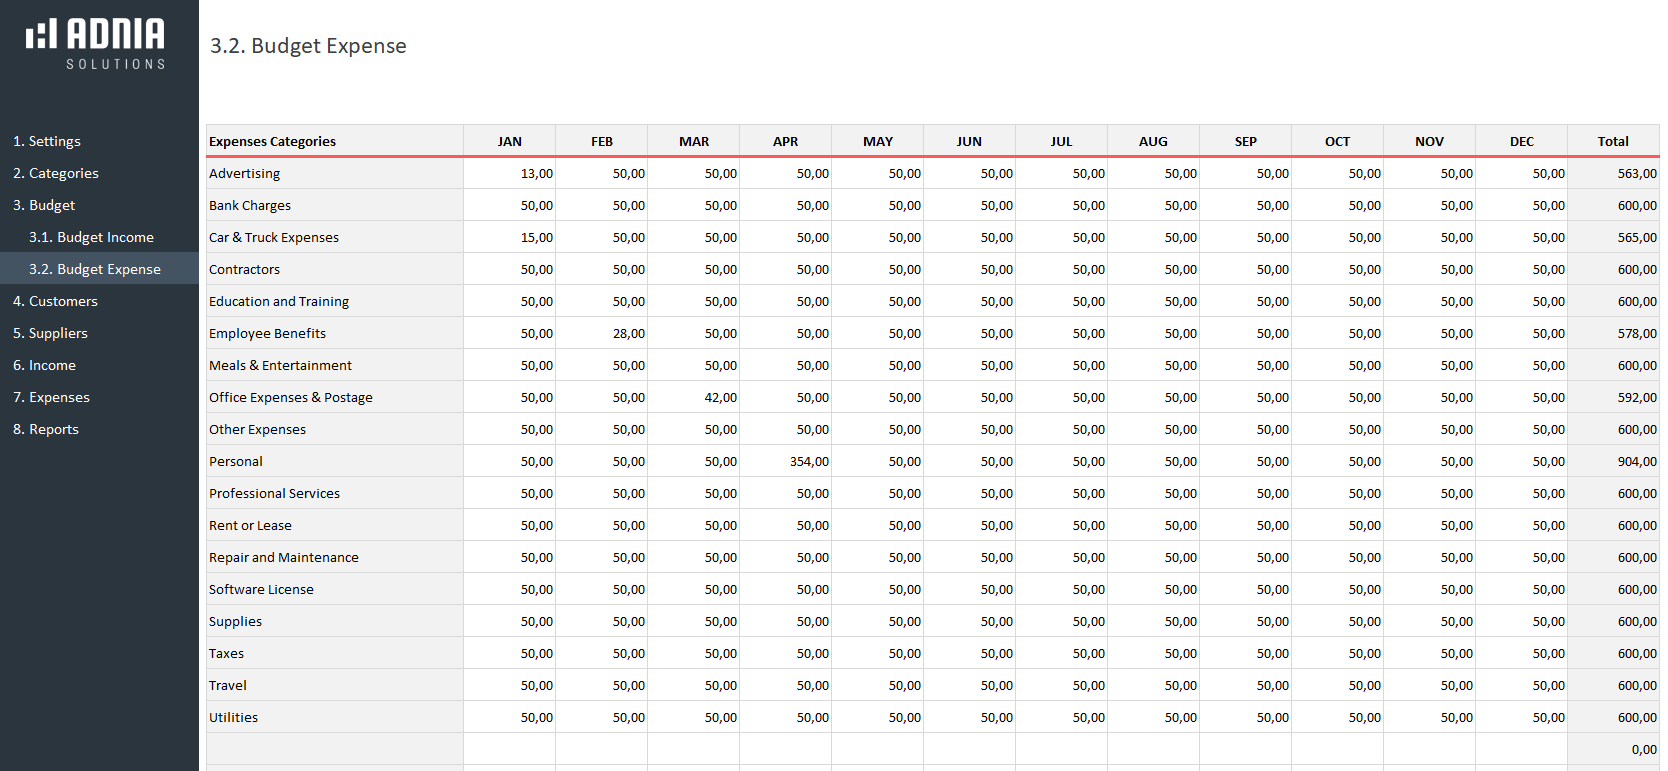Navigate to 4. Customers
This screenshot has height=771, width=1668.
(x=55, y=301)
